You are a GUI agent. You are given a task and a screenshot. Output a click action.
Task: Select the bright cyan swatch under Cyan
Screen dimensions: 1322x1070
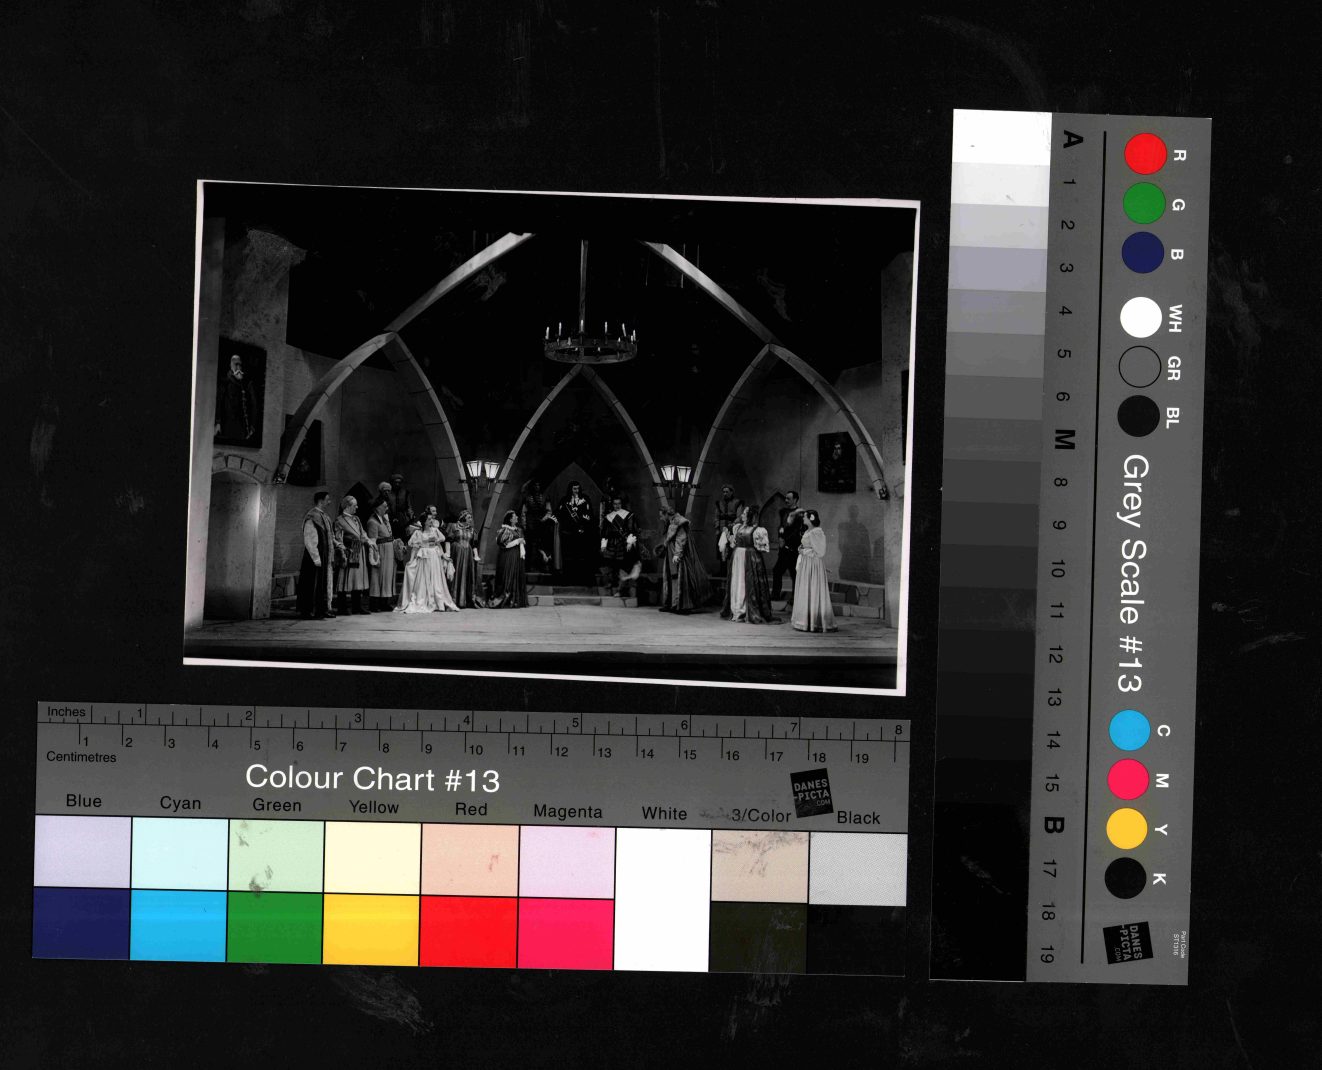178,925
